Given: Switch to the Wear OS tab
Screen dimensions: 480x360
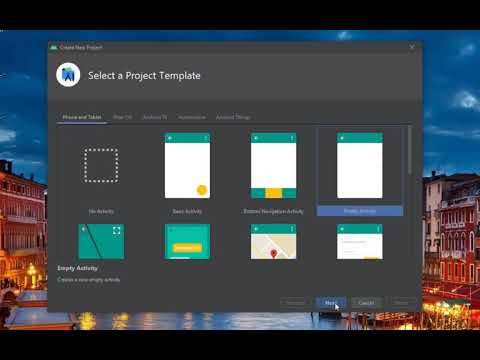Looking at the screenshot, I should coord(123,117).
